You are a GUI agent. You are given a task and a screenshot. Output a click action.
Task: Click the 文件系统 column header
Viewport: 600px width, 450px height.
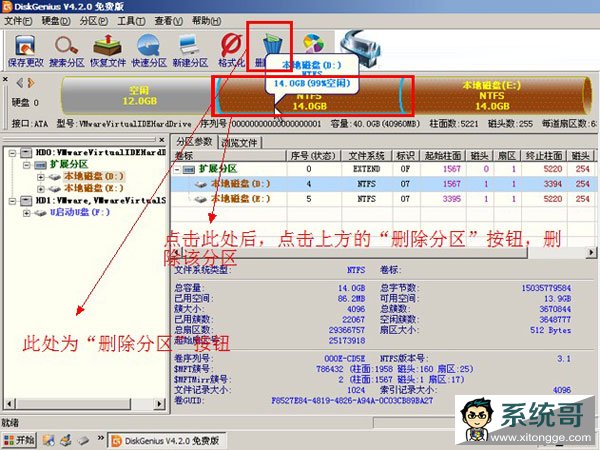pyautogui.click(x=367, y=156)
